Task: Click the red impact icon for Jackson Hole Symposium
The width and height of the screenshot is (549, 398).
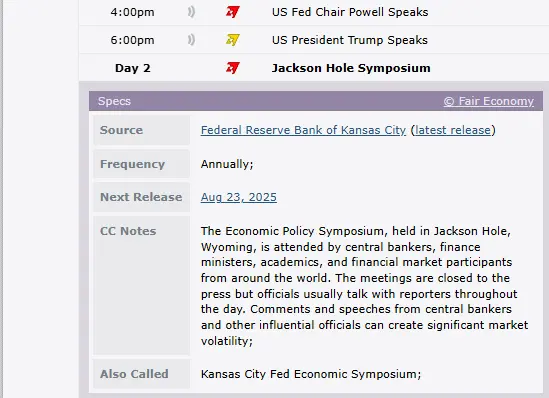Action: point(232,68)
